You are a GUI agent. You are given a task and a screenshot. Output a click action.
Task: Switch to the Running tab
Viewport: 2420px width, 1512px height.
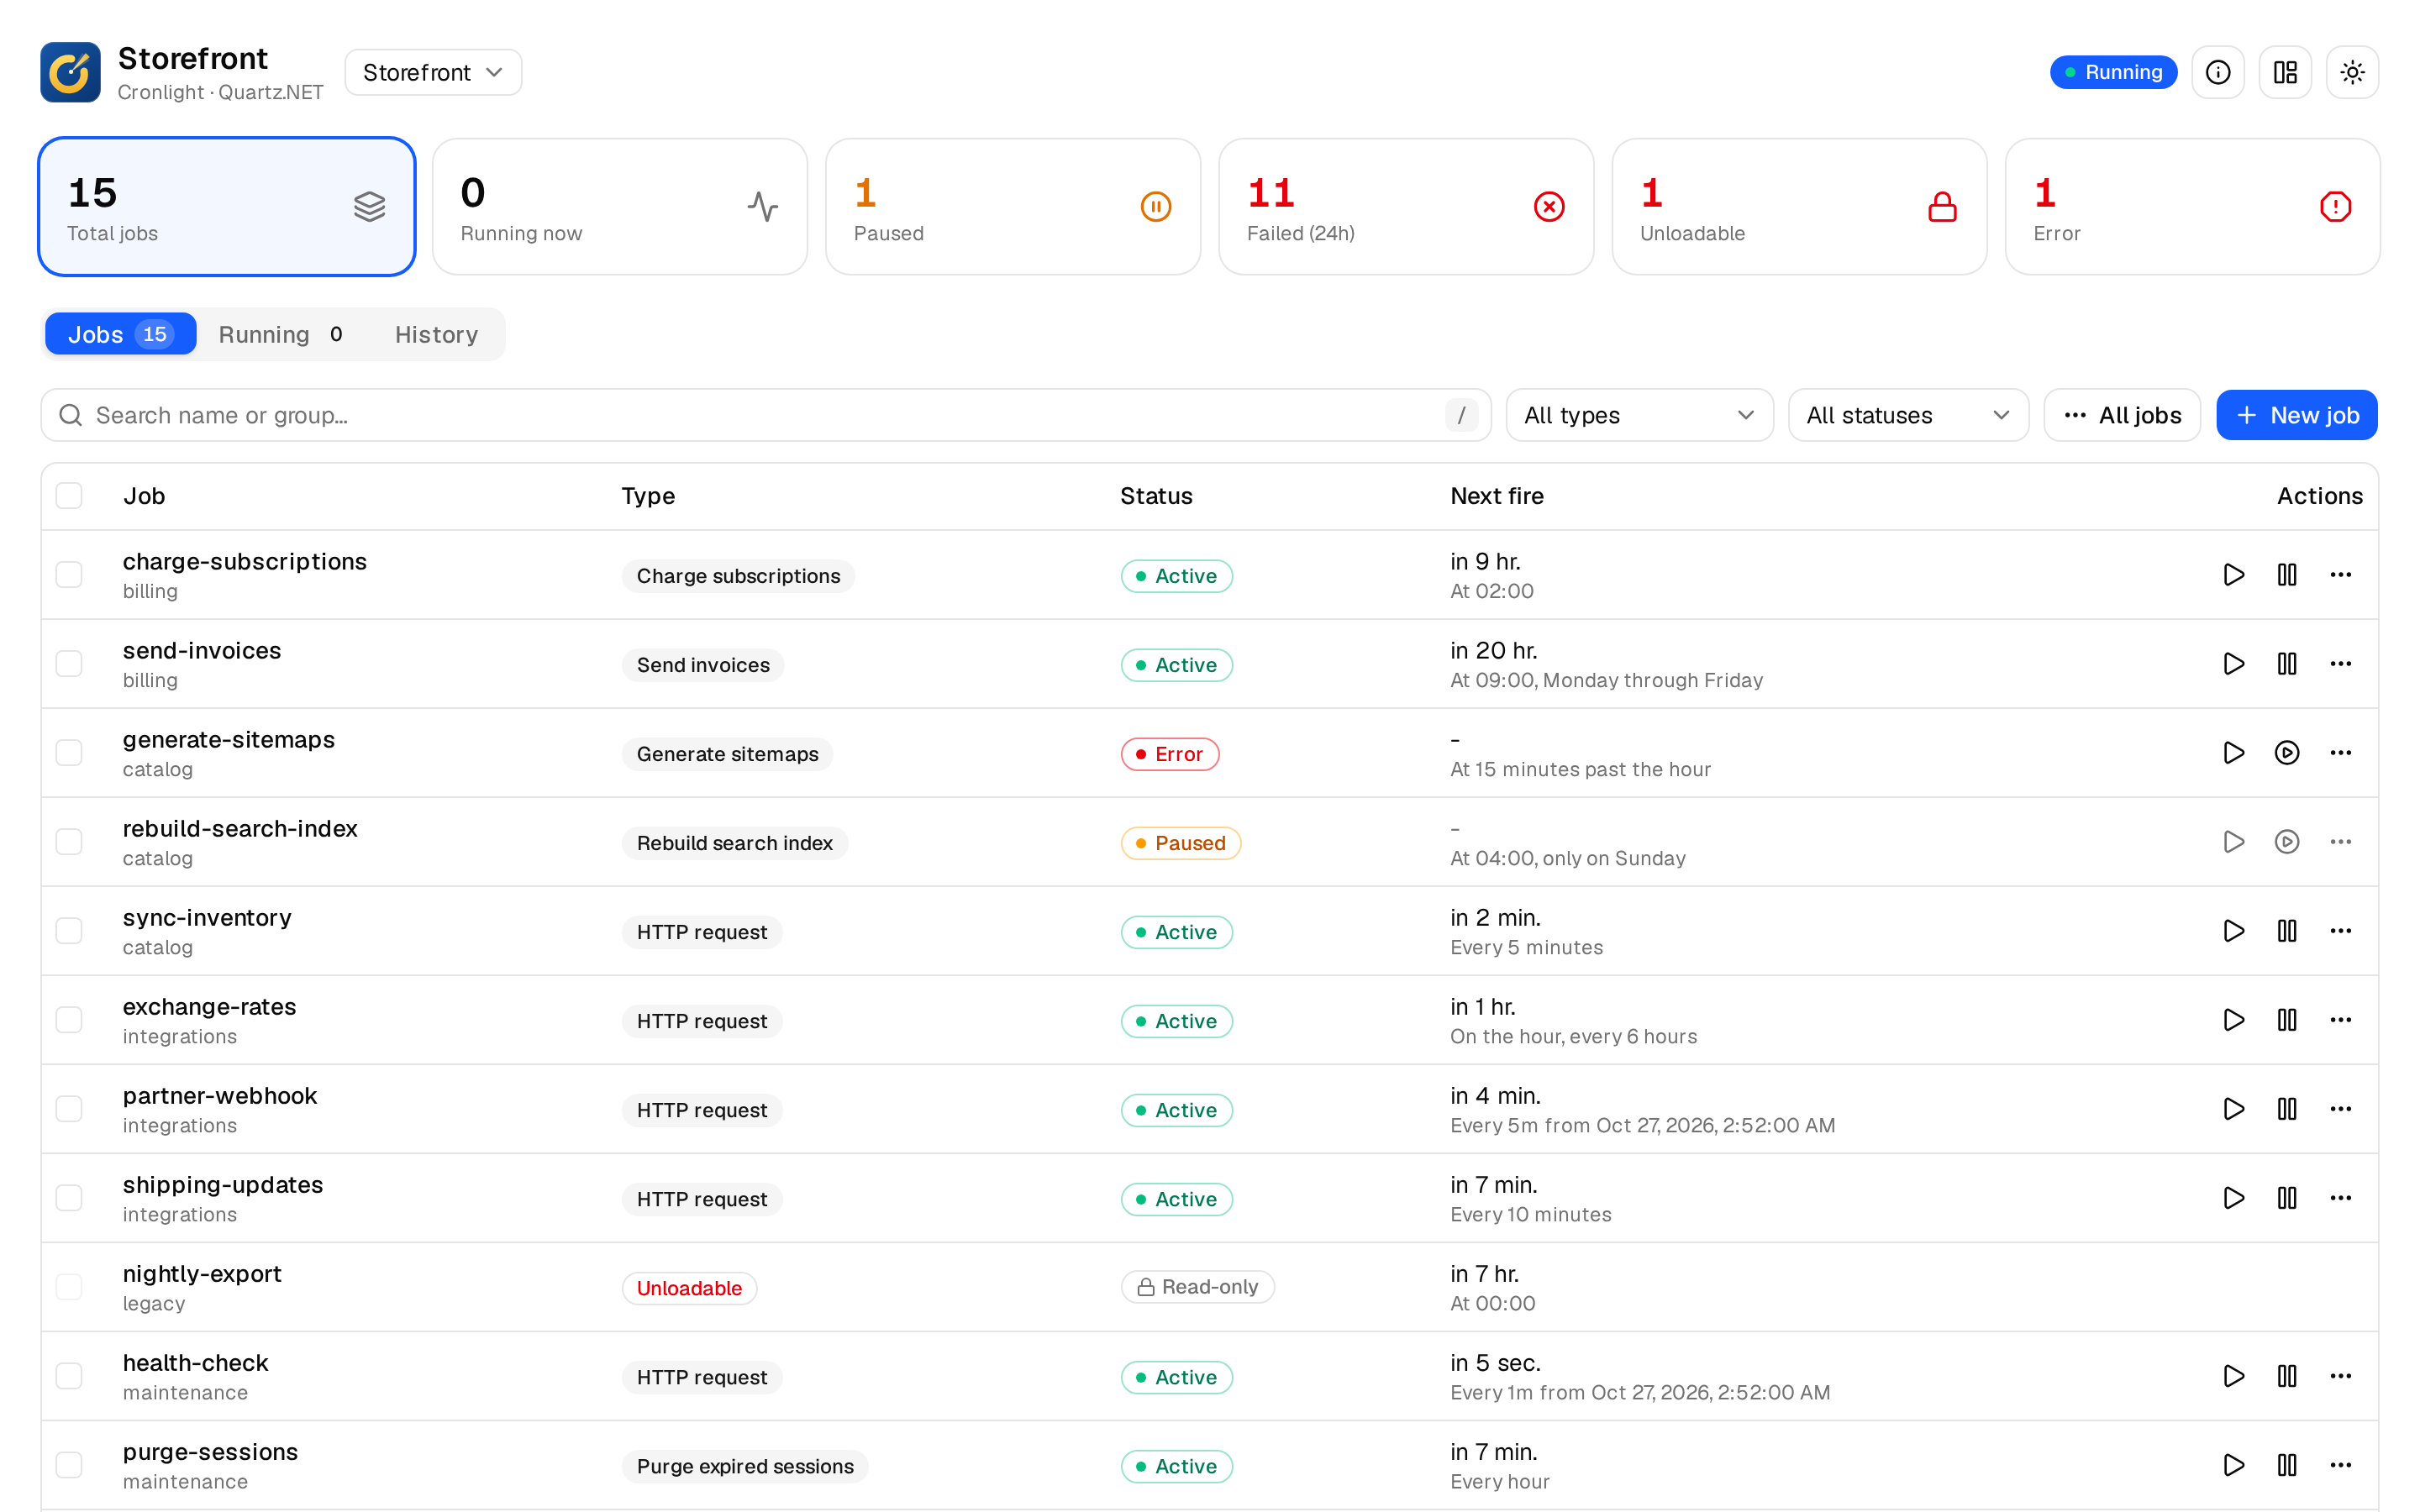coord(281,334)
